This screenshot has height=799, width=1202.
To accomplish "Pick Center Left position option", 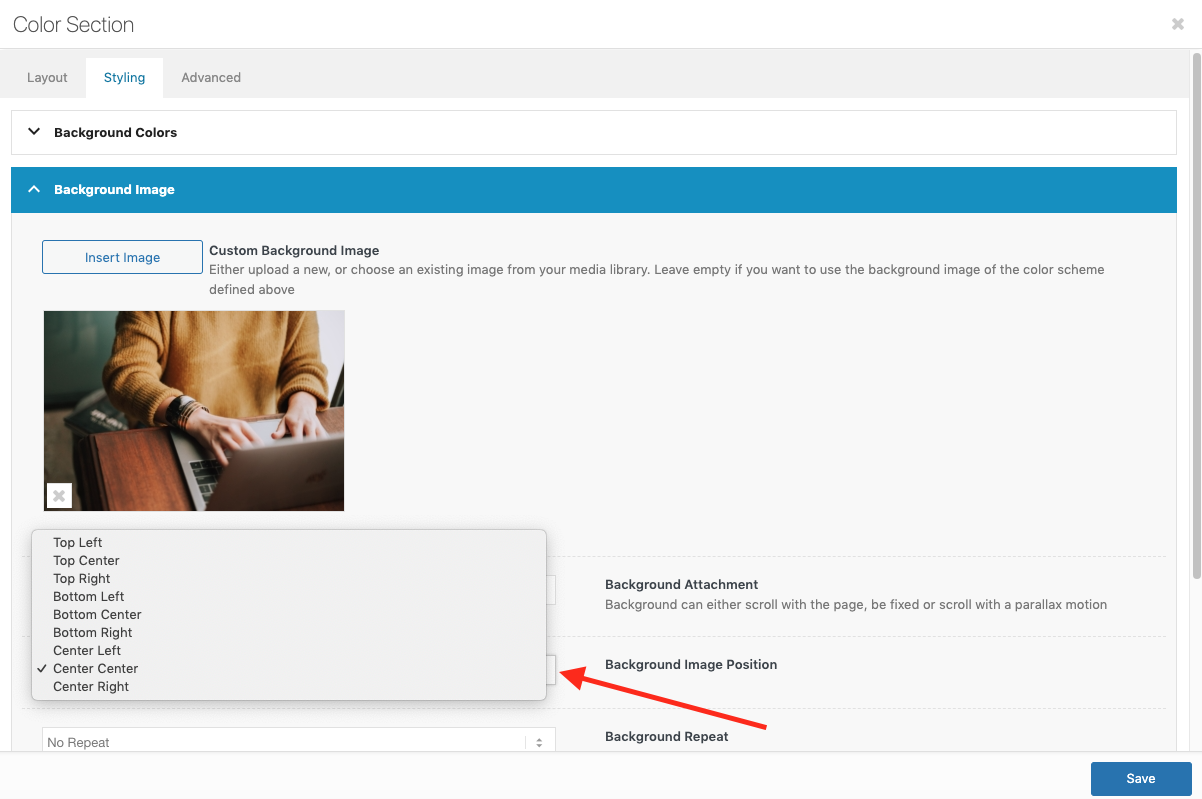I will (289, 651).
